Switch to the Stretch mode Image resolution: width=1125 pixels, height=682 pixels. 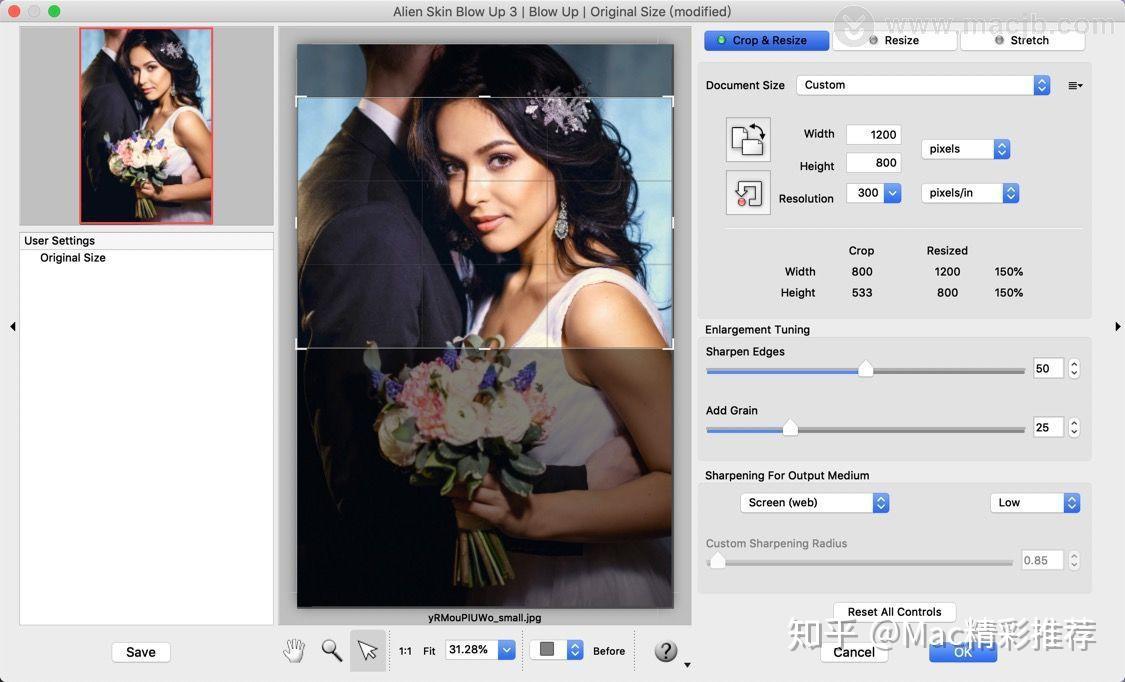tap(1022, 40)
